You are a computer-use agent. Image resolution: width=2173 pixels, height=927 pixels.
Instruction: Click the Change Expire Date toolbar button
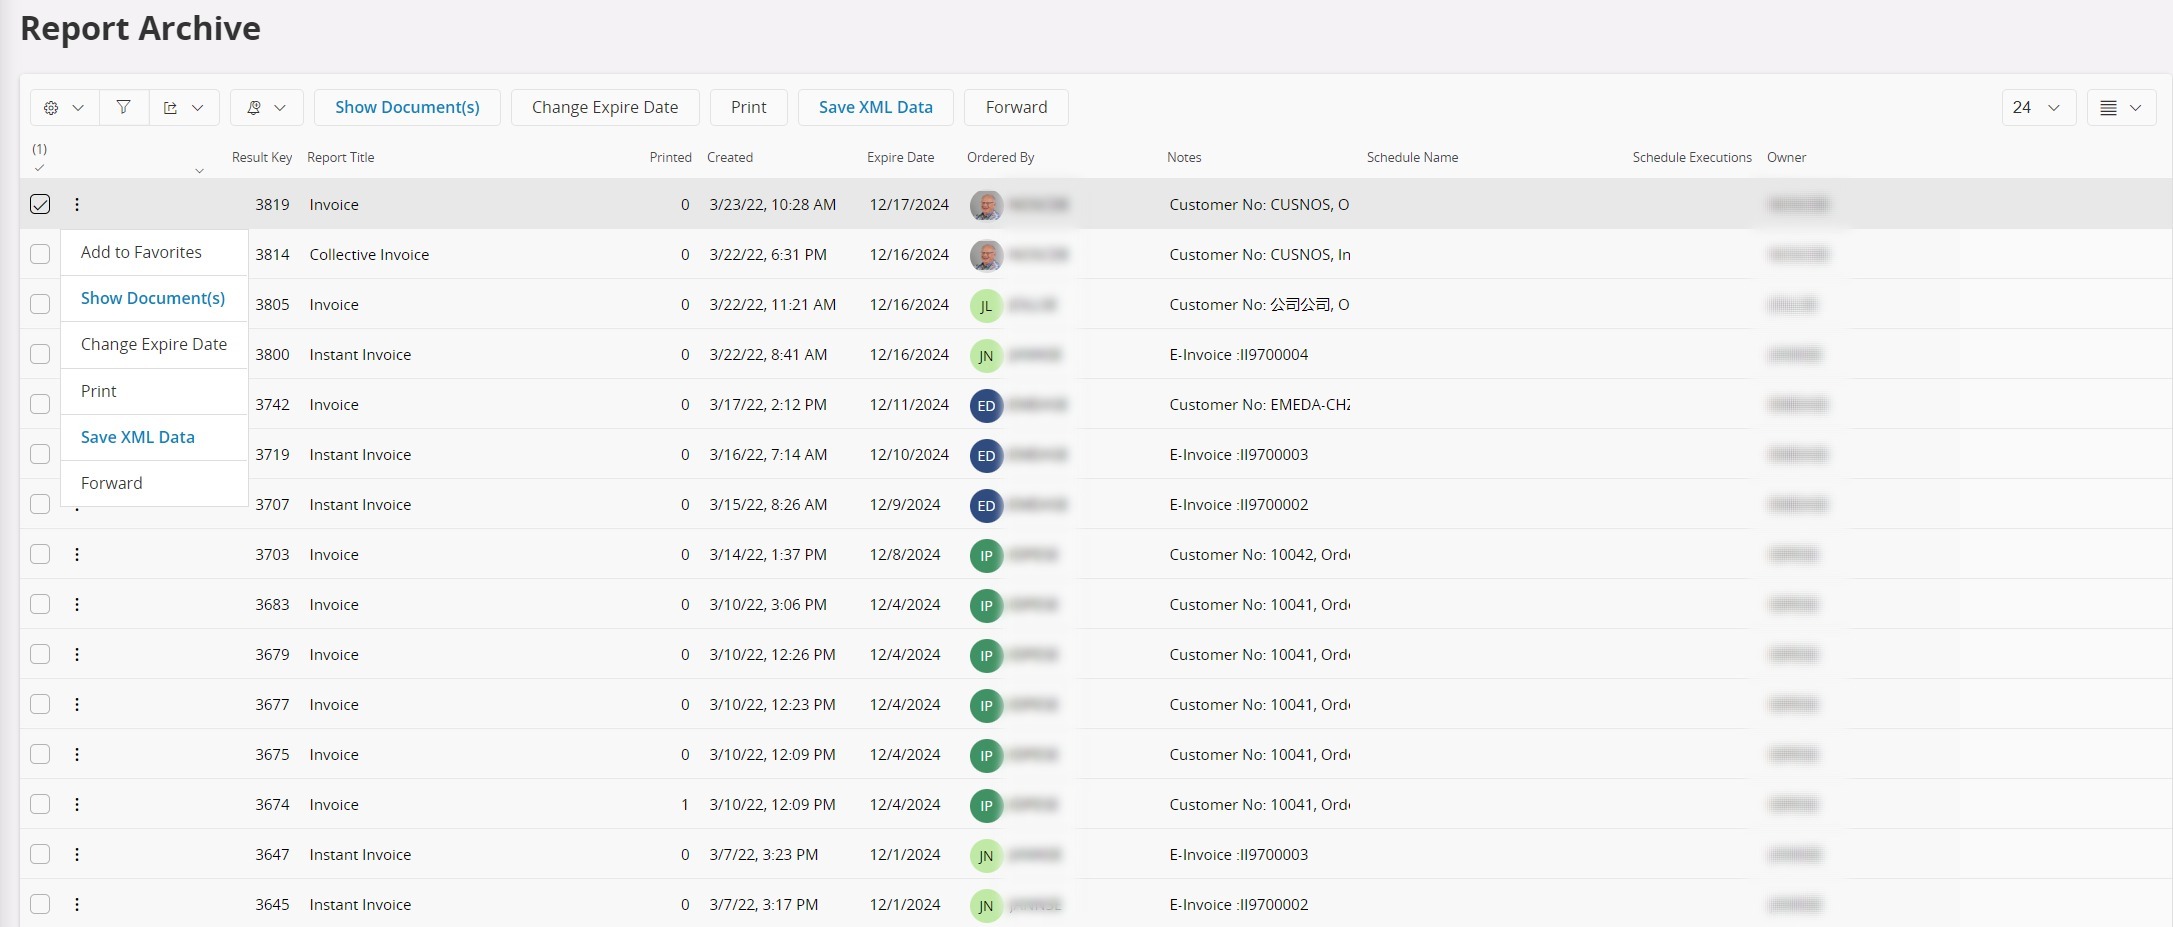click(604, 108)
